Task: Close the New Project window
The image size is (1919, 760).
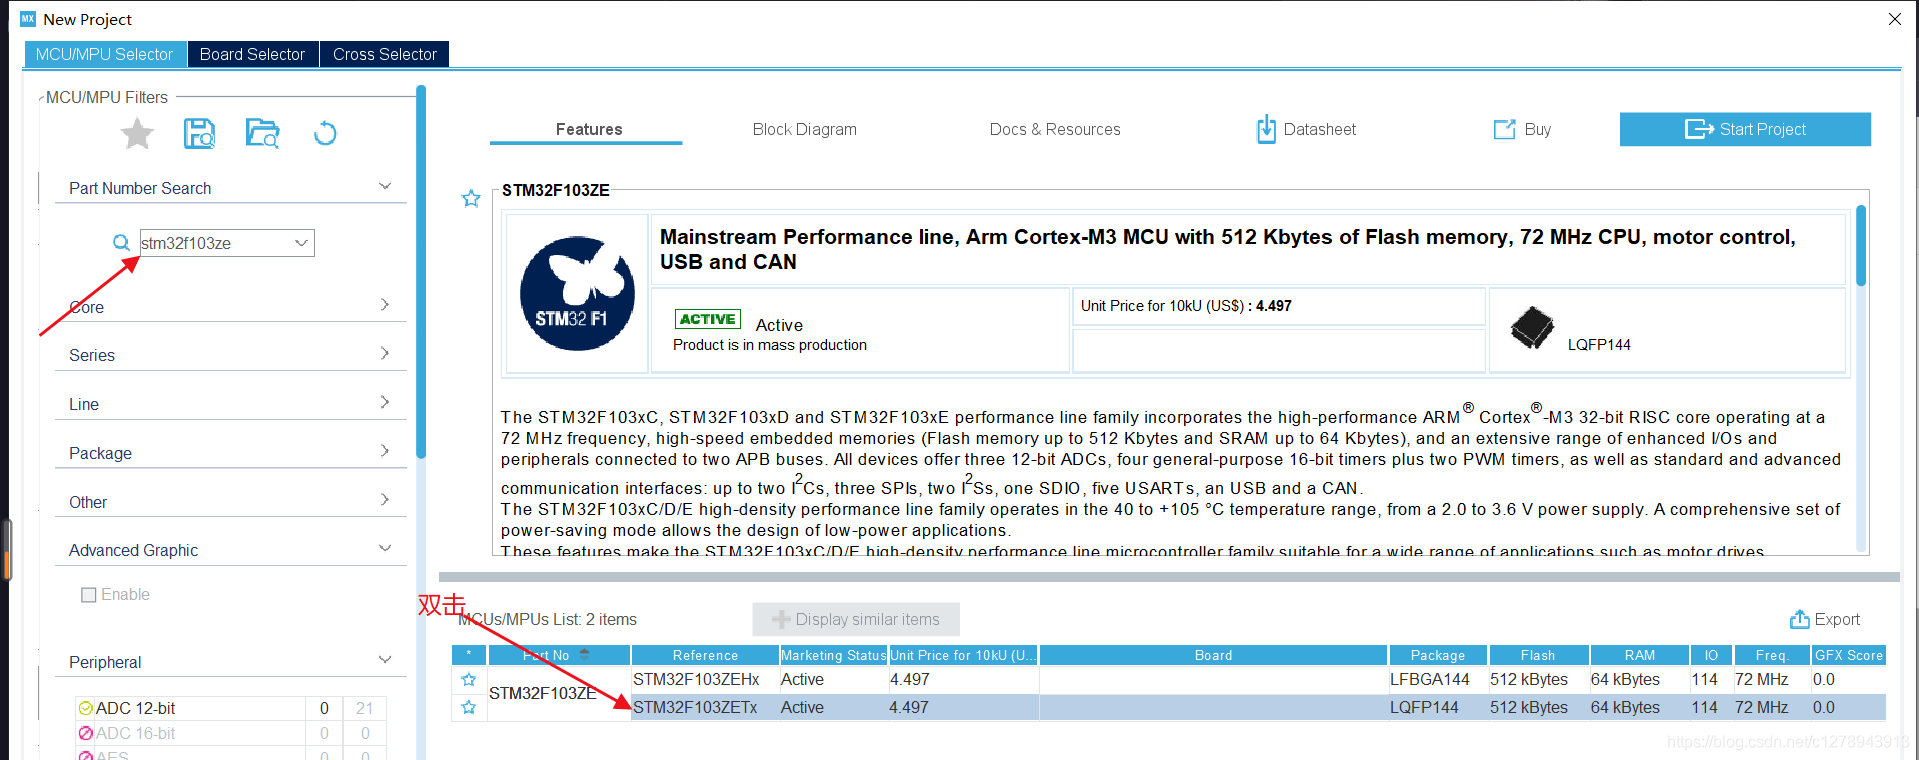Action: pos(1894,19)
